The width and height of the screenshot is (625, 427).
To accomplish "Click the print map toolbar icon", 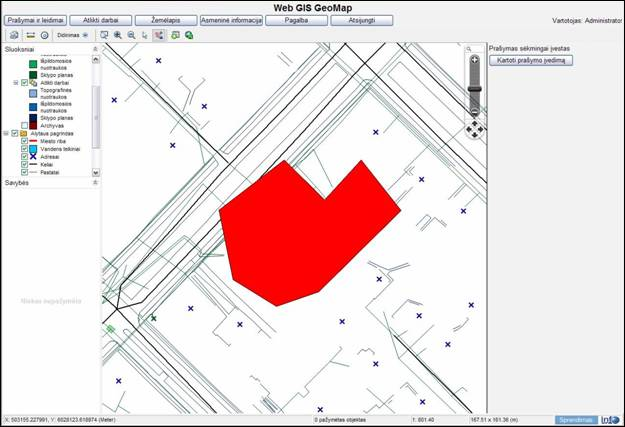I will click(14, 35).
